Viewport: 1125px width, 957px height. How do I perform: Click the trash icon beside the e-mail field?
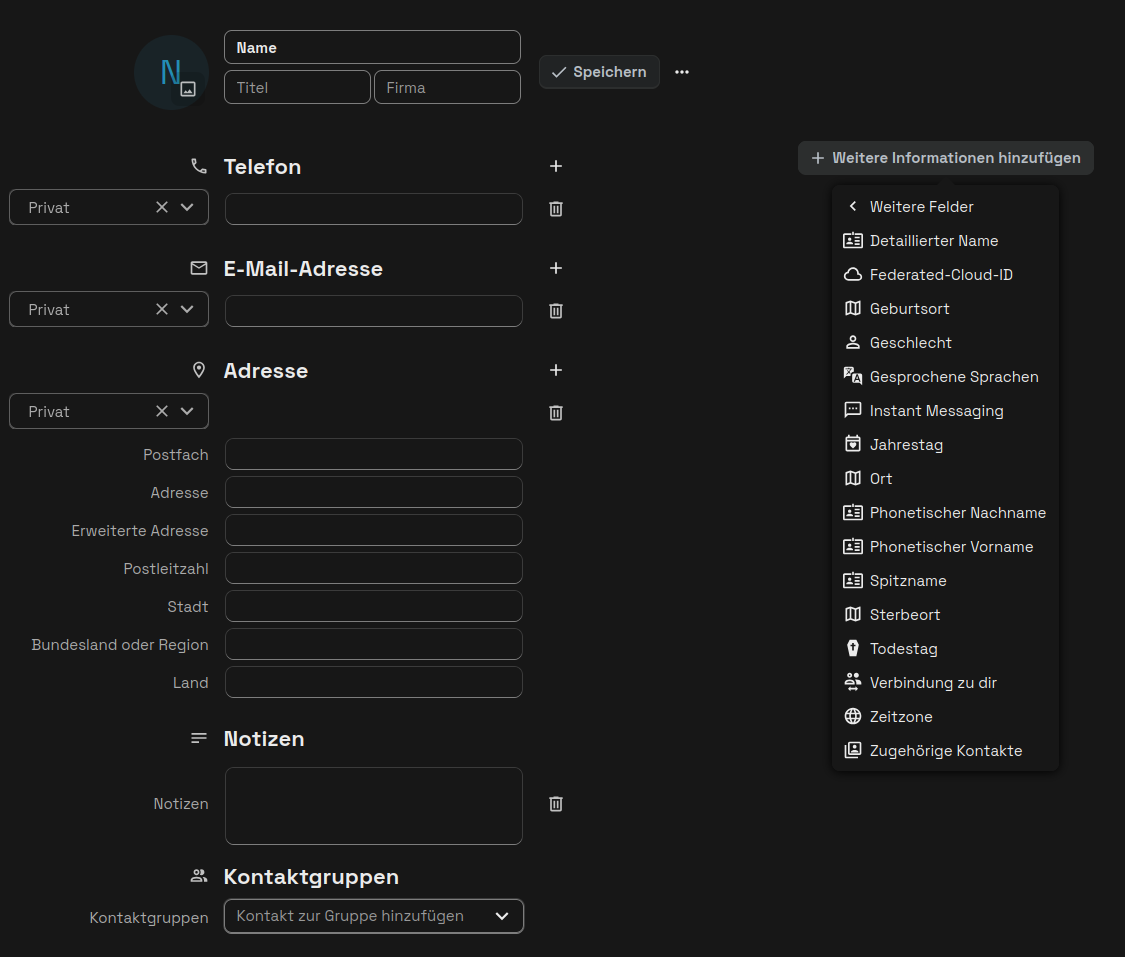556,311
